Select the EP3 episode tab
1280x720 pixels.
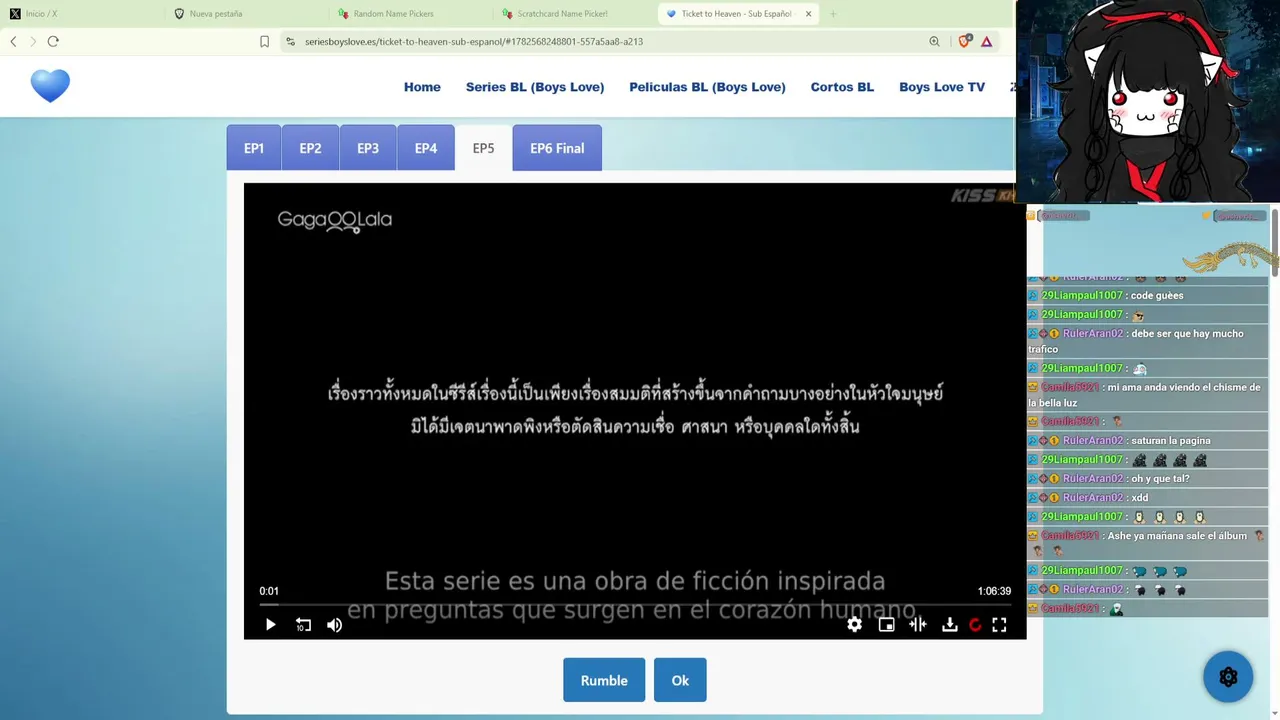(368, 148)
